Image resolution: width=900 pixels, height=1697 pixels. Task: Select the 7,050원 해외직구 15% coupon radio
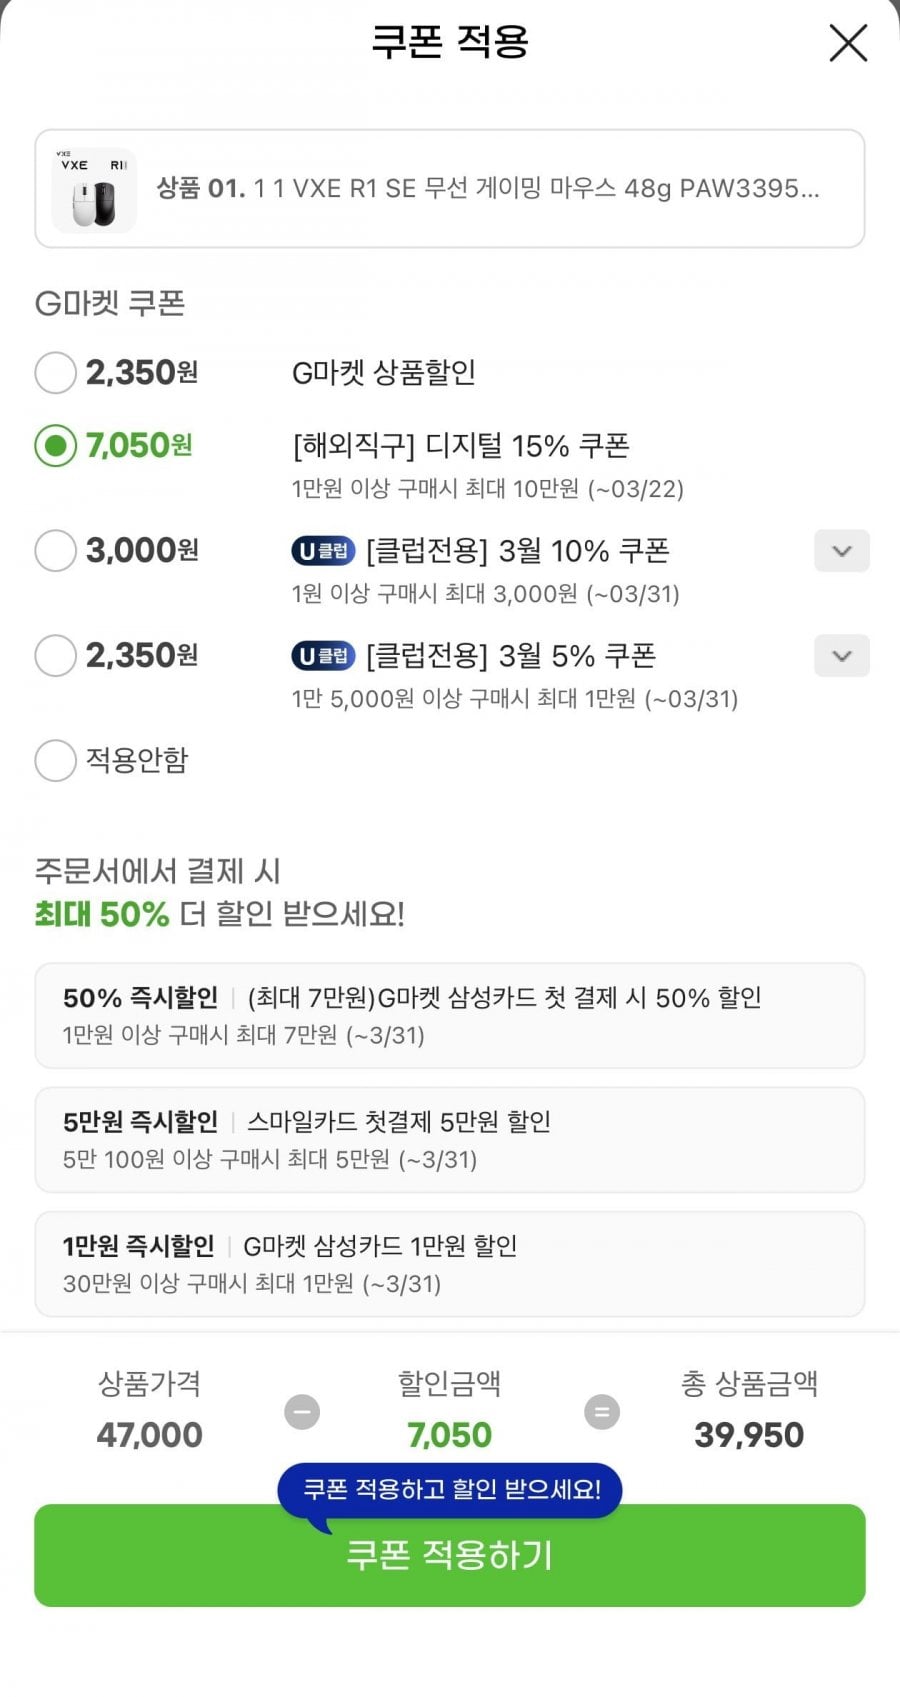[56, 446]
